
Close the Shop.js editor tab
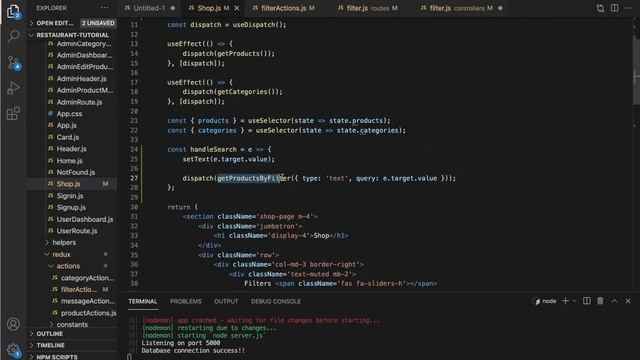point(237,8)
